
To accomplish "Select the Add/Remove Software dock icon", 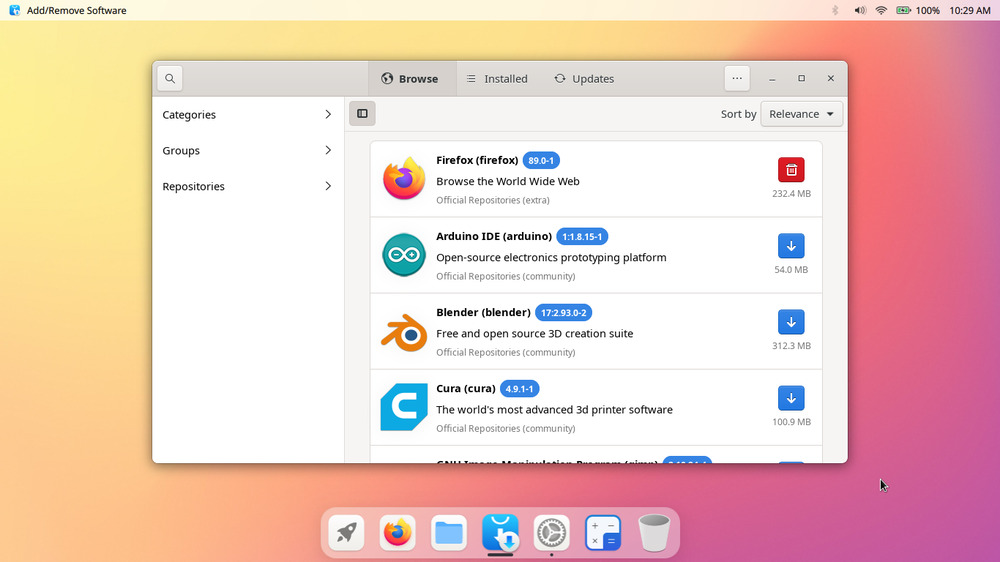I will click(500, 533).
